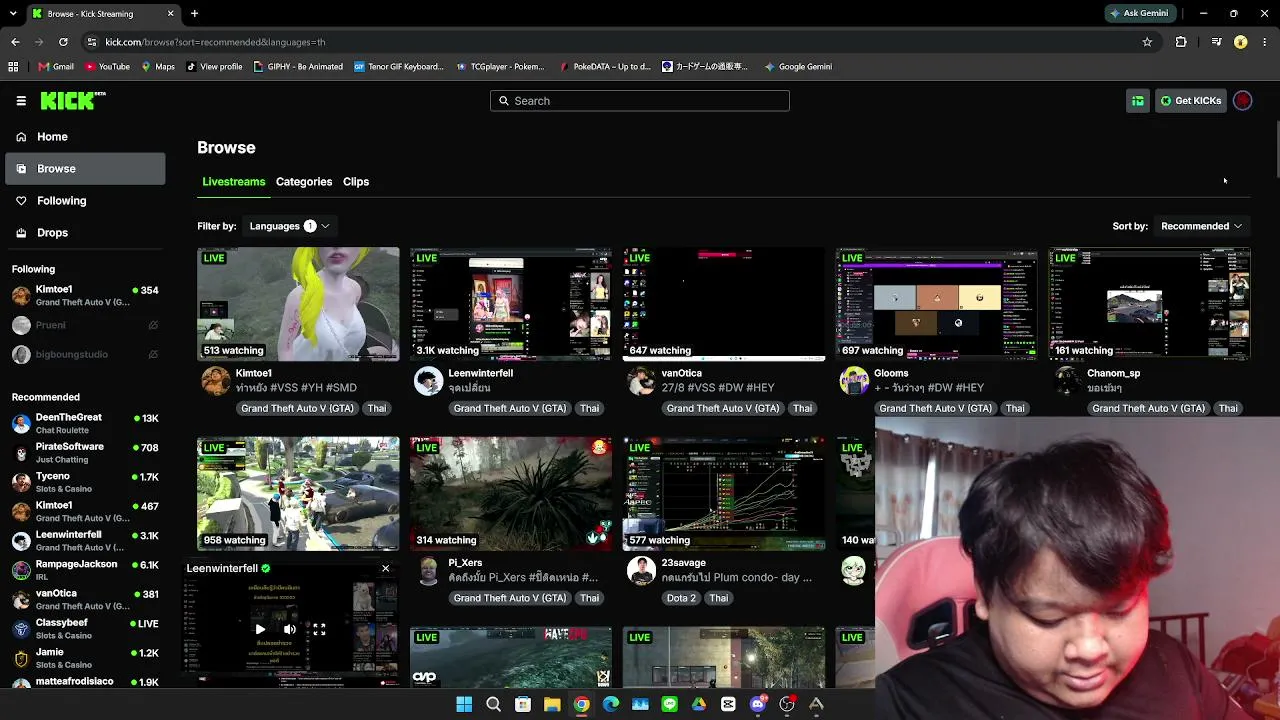1280x720 pixels.
Task: Open the Chrome extensions puzzle icon
Action: pyautogui.click(x=1181, y=42)
